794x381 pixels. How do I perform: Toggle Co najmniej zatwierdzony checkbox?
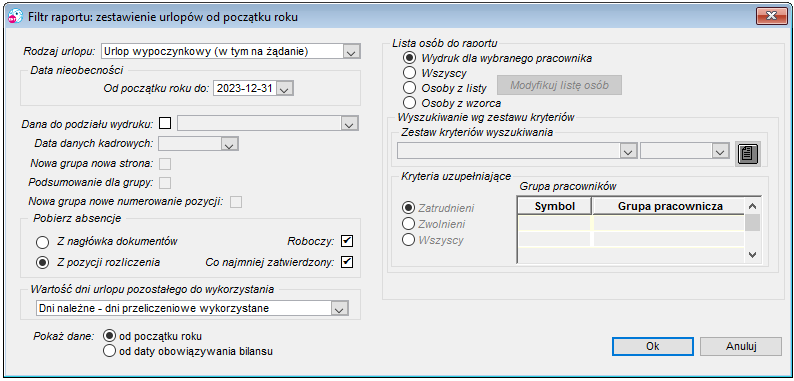point(347,262)
